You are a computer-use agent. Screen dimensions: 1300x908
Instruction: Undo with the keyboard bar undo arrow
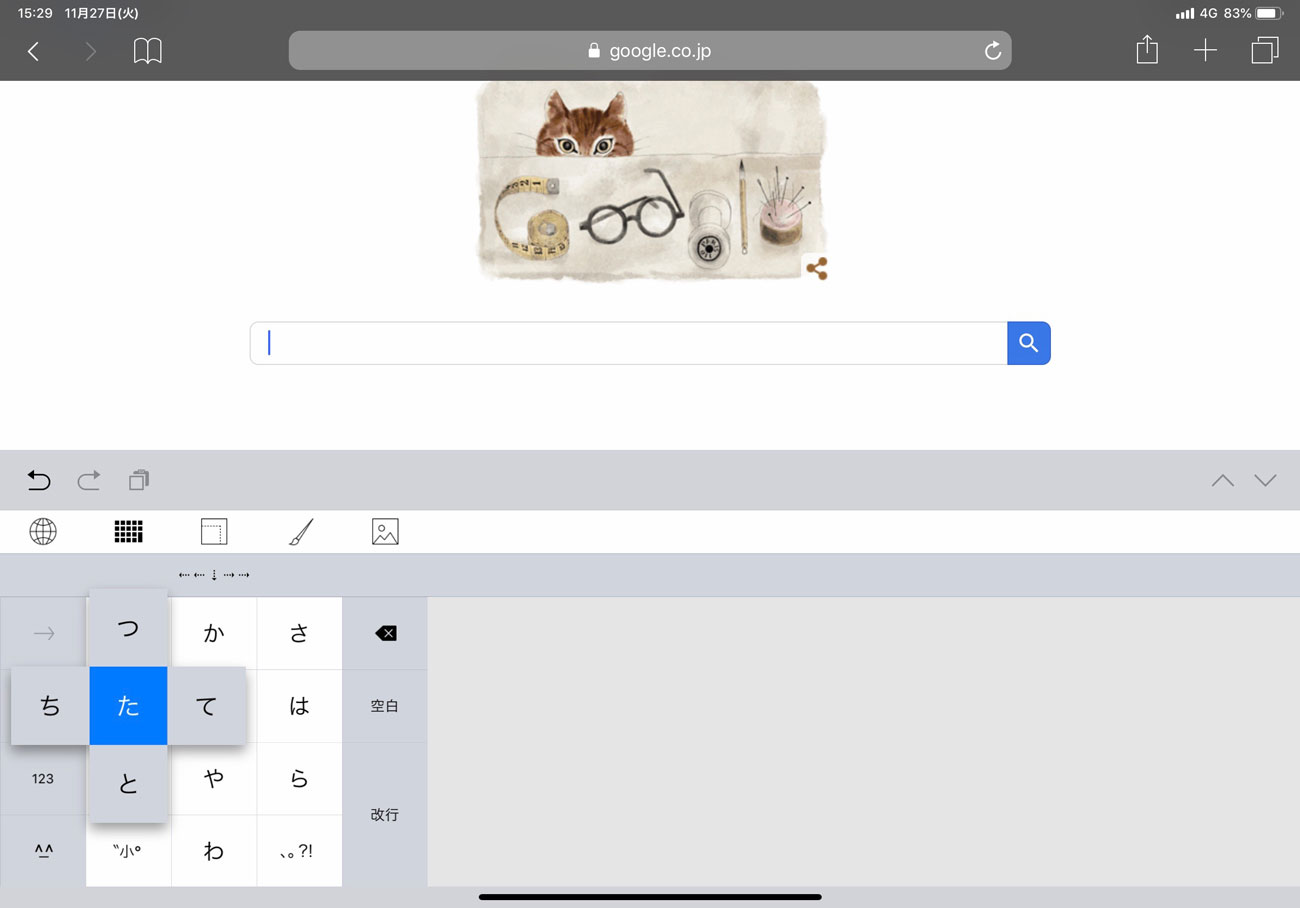tap(39, 481)
